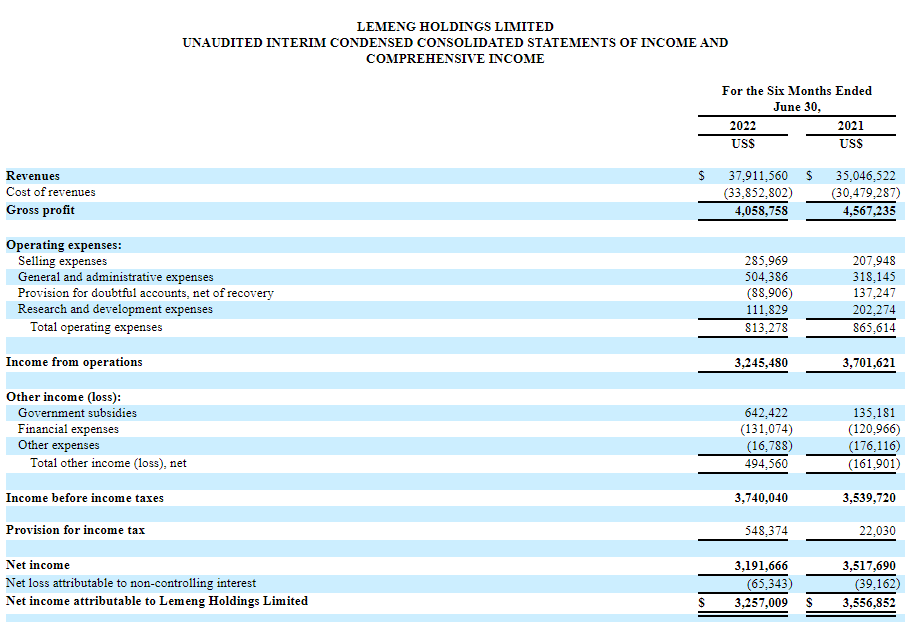Click income from operations value 3,245,480

tap(761, 363)
